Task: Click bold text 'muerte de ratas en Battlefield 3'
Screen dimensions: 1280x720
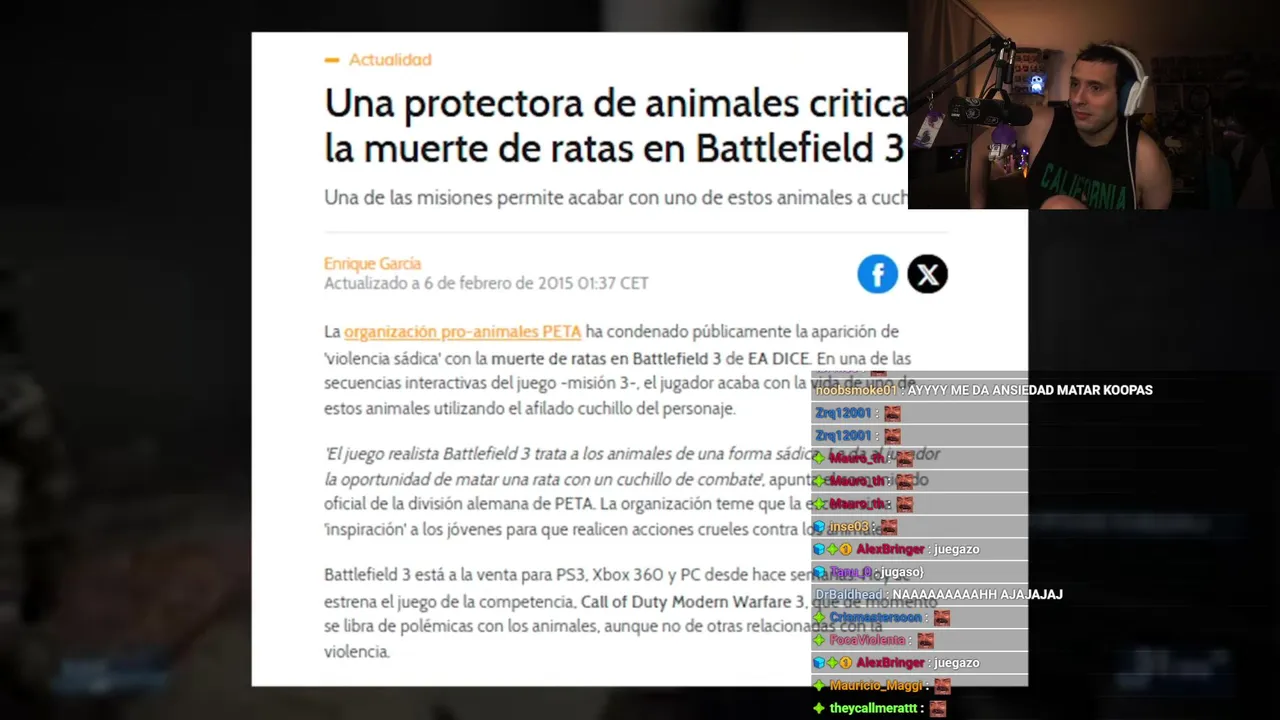Action: tap(604, 358)
